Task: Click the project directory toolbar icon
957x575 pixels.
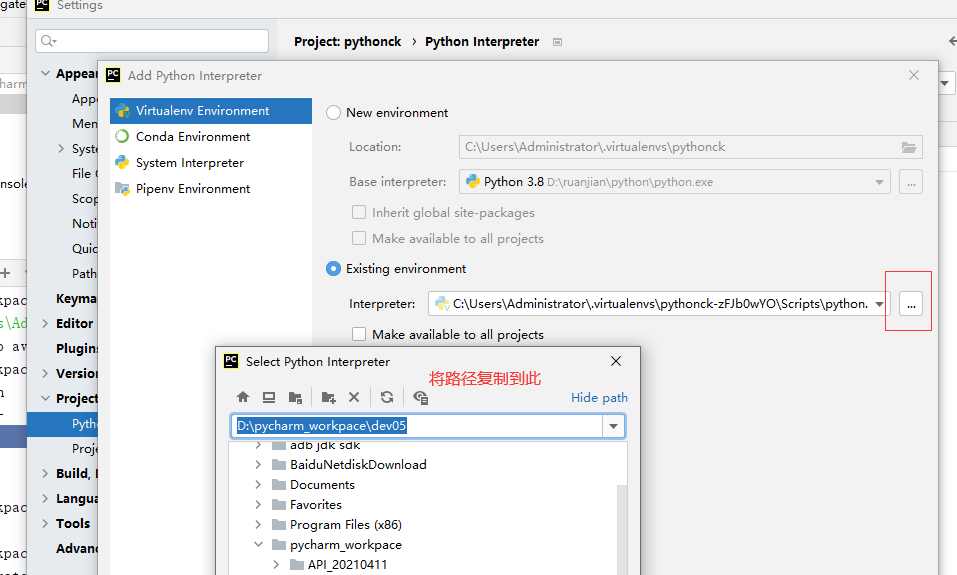Action: 295,397
